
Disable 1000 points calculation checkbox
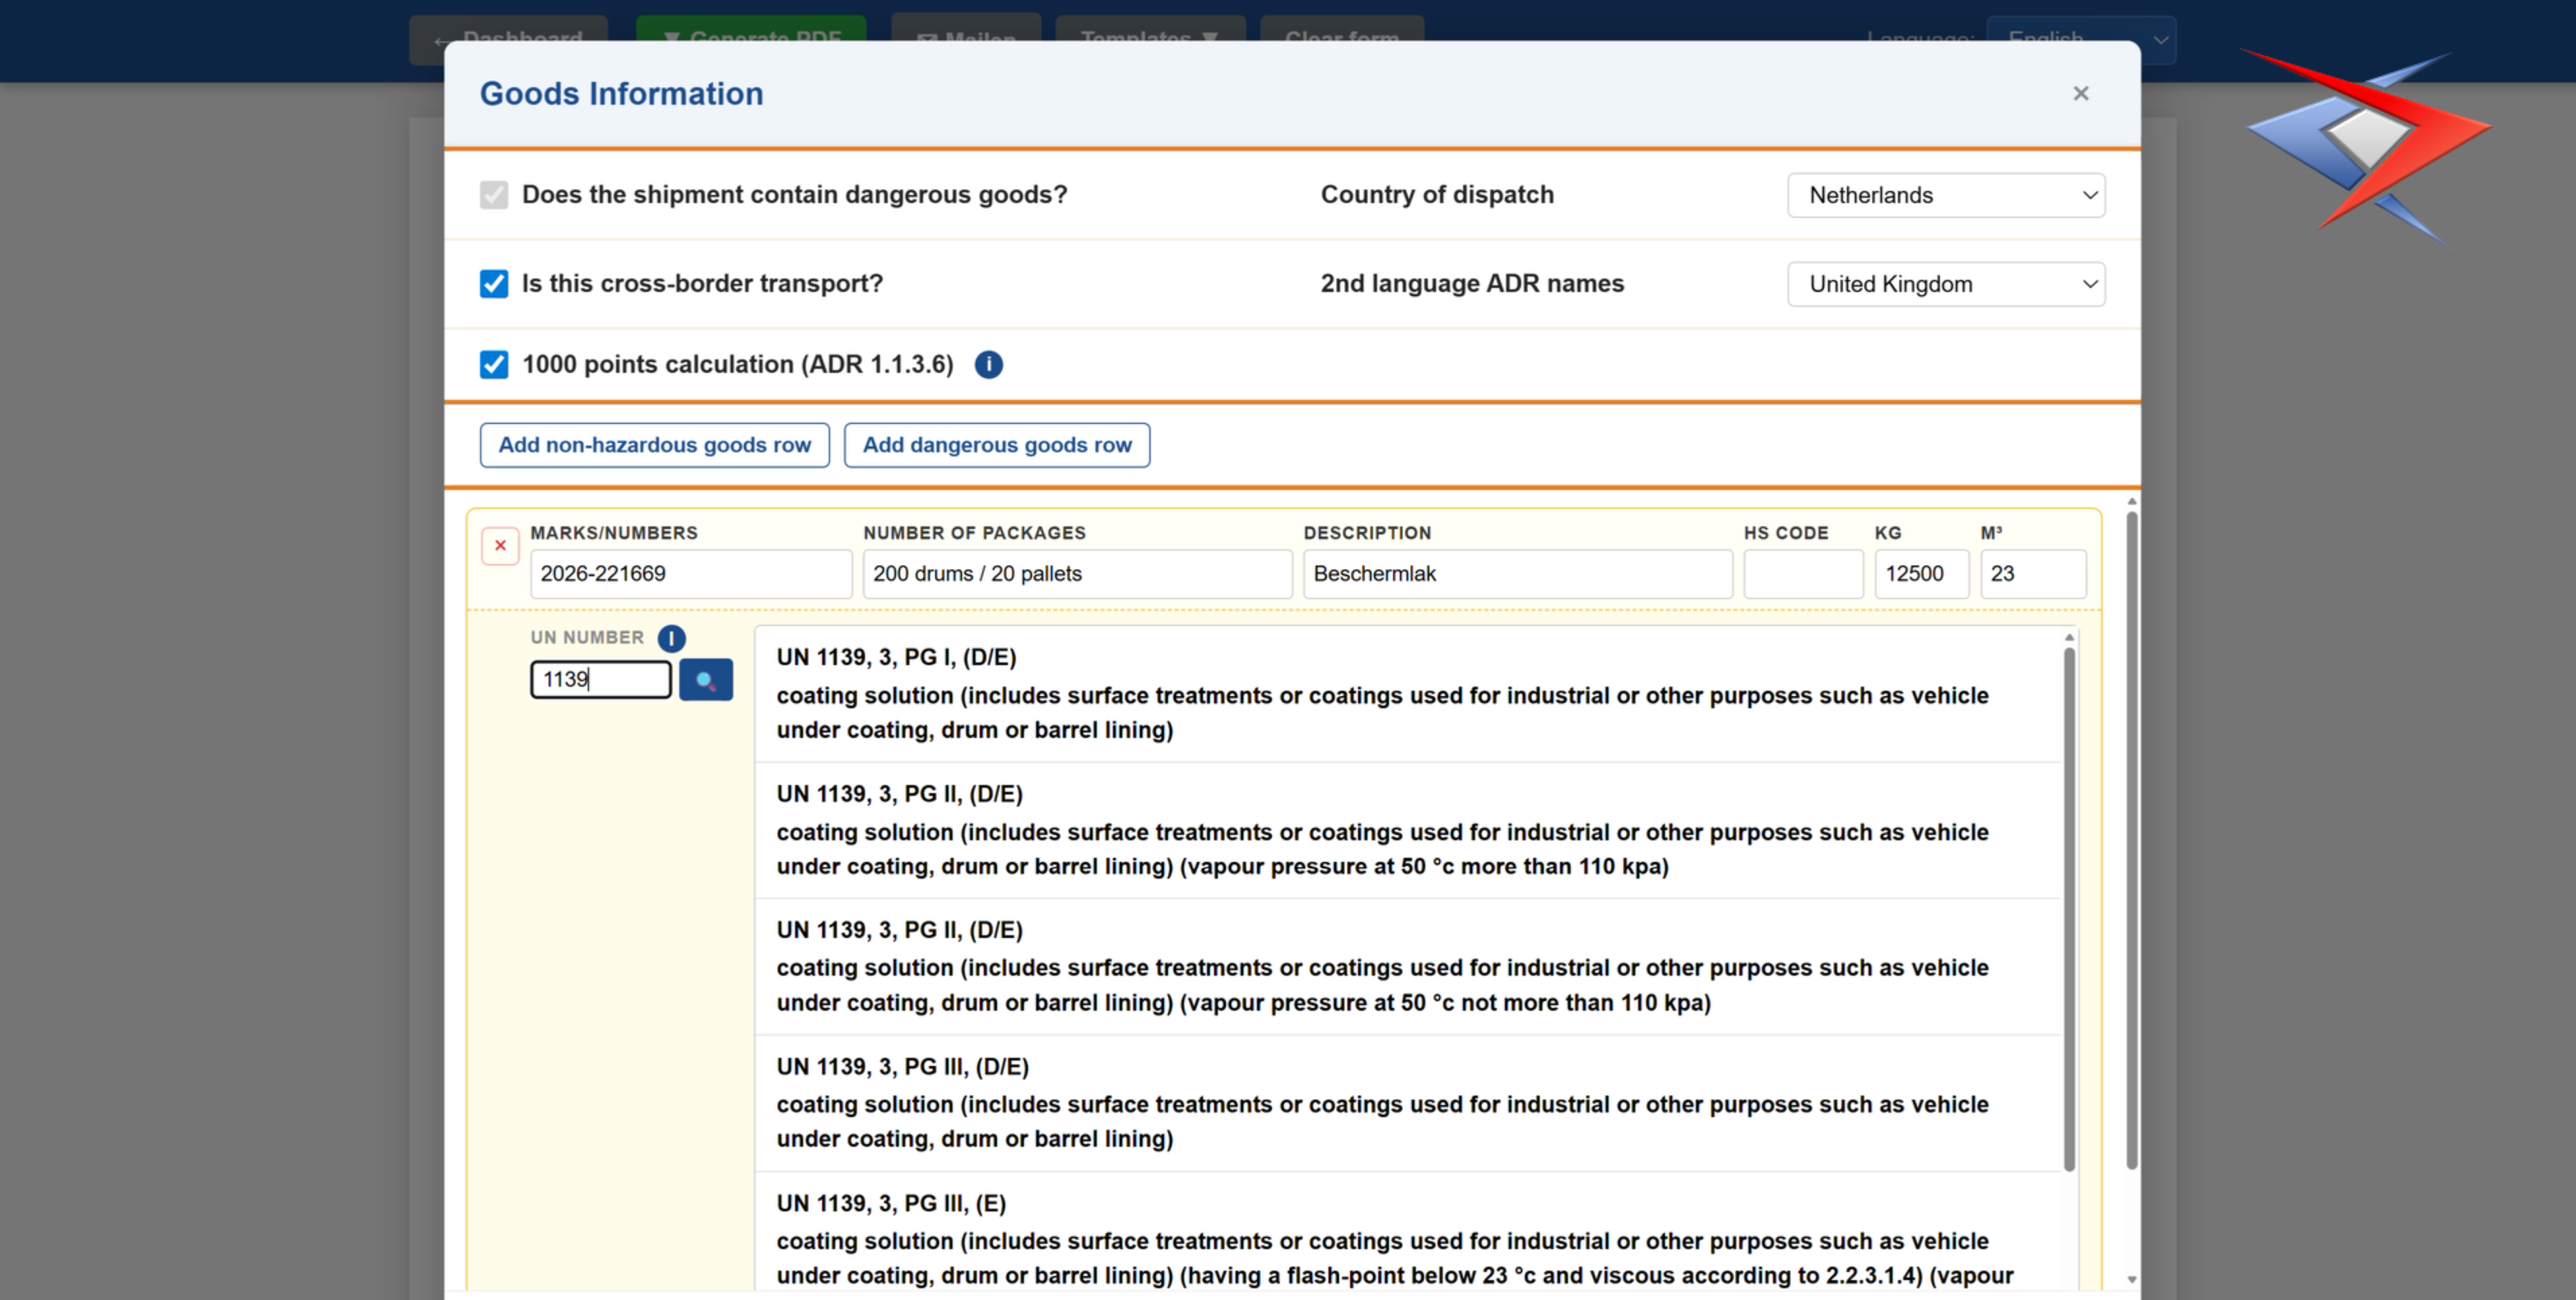click(494, 365)
